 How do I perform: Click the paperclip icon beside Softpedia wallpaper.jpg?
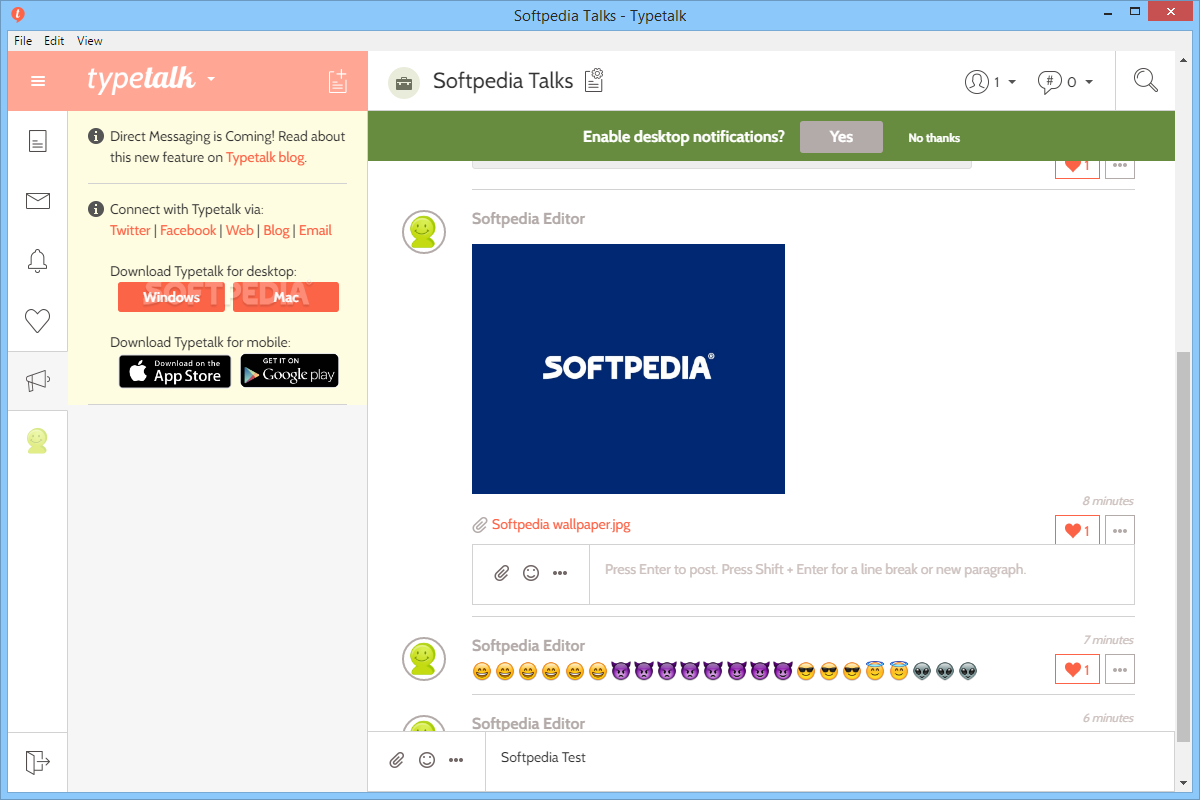(480, 525)
